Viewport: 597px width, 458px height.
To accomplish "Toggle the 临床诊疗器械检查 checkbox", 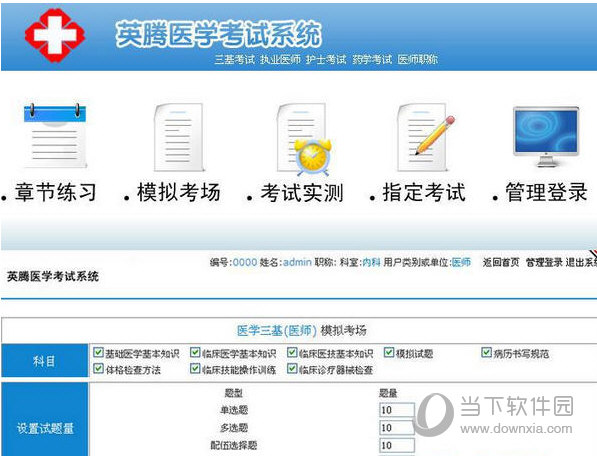I will pos(292,368).
